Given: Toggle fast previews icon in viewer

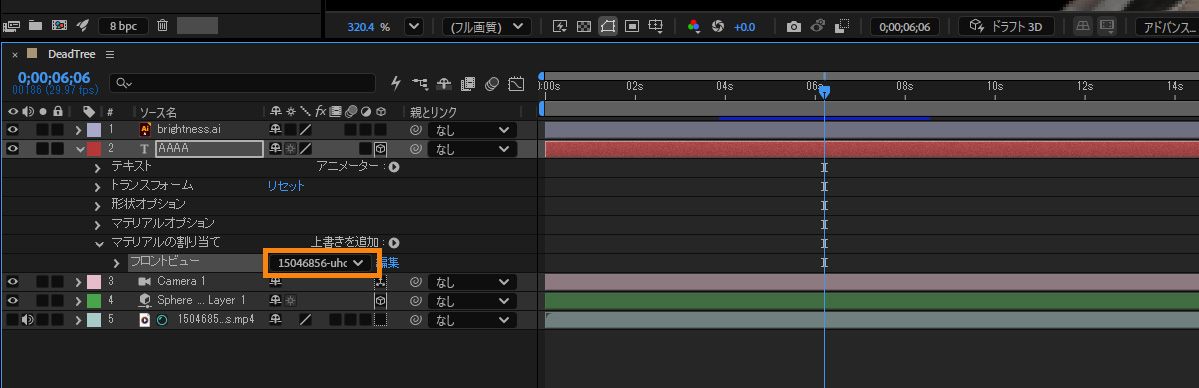Looking at the screenshot, I should 560,26.
